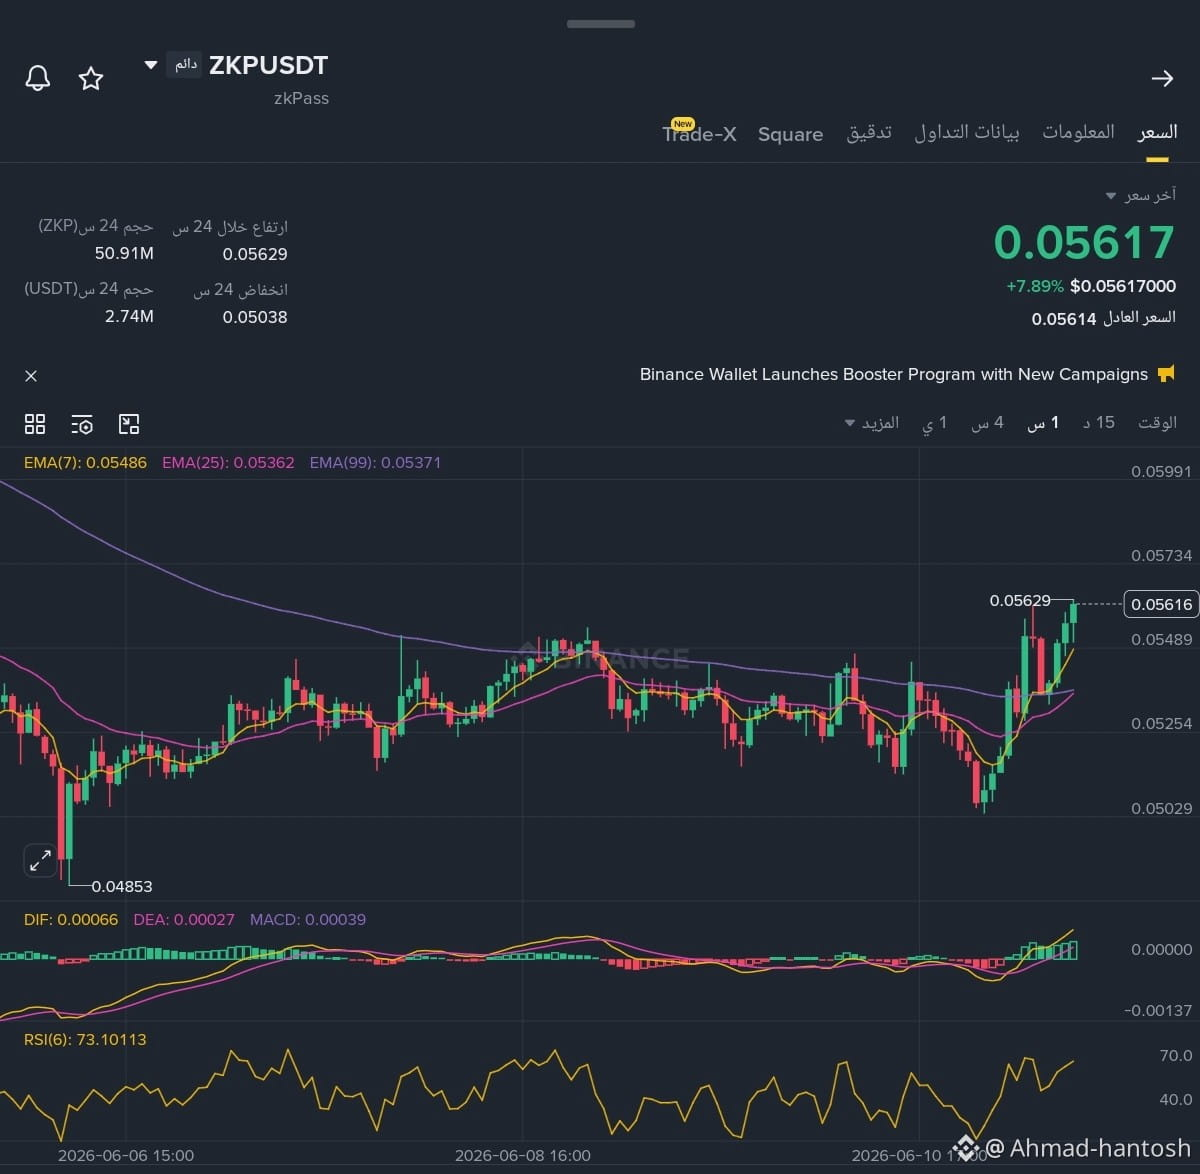
Task: Open the تدقيق tab
Action: click(869, 132)
